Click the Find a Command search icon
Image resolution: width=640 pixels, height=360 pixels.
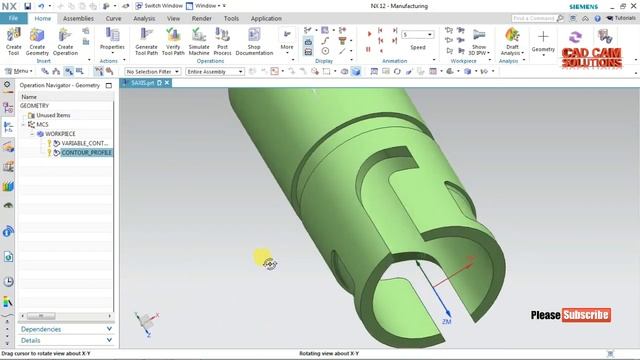click(560, 18)
